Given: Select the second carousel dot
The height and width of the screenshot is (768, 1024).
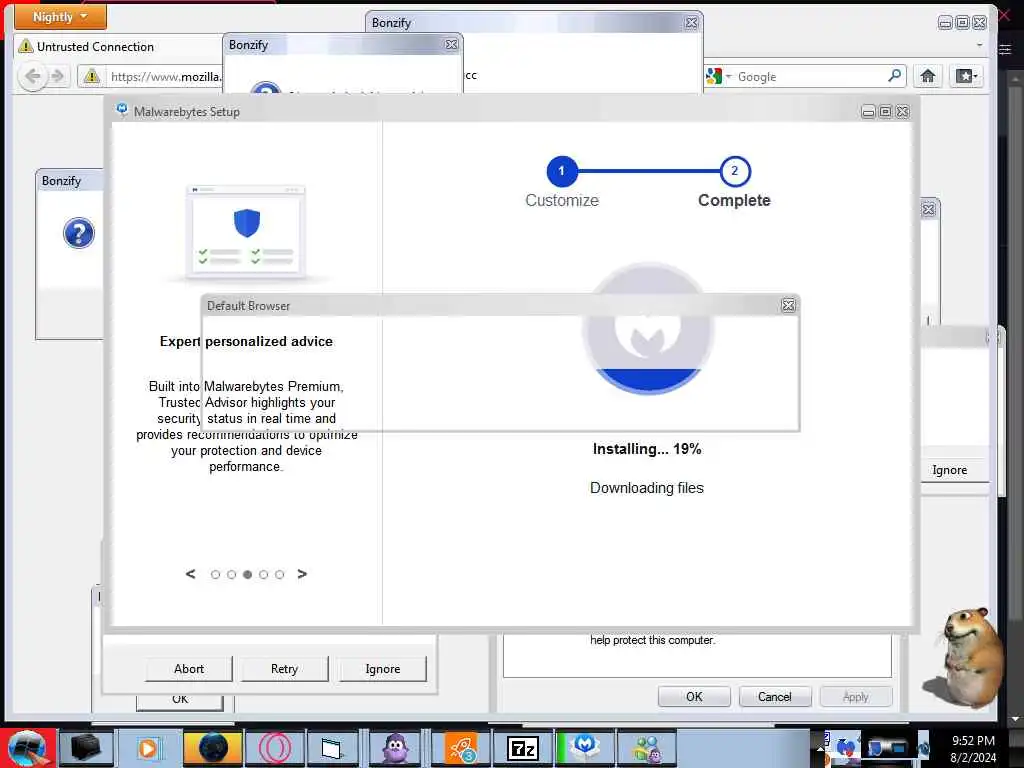Looking at the screenshot, I should [231, 575].
